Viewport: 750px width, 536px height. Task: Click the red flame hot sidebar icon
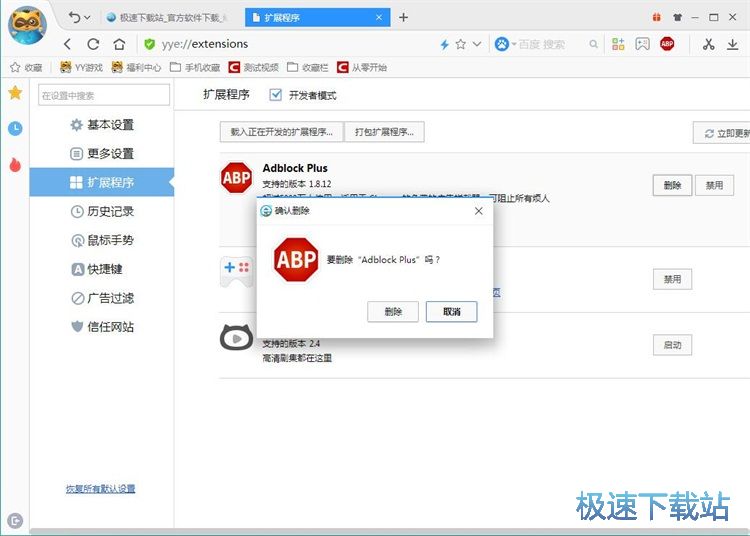[15, 164]
